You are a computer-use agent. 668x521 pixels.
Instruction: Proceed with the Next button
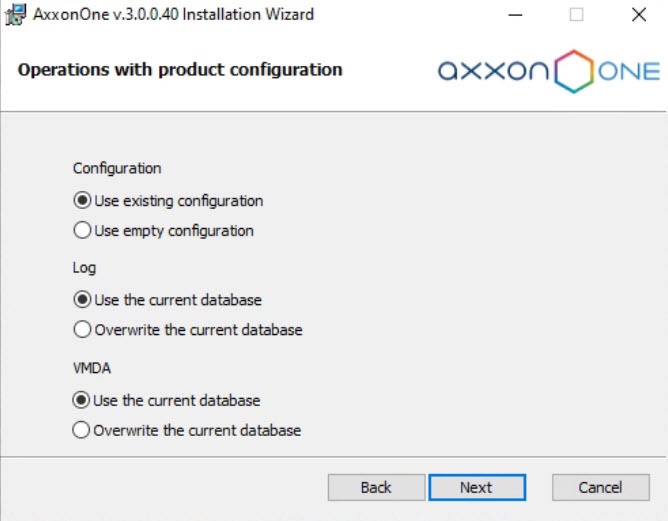coord(476,487)
